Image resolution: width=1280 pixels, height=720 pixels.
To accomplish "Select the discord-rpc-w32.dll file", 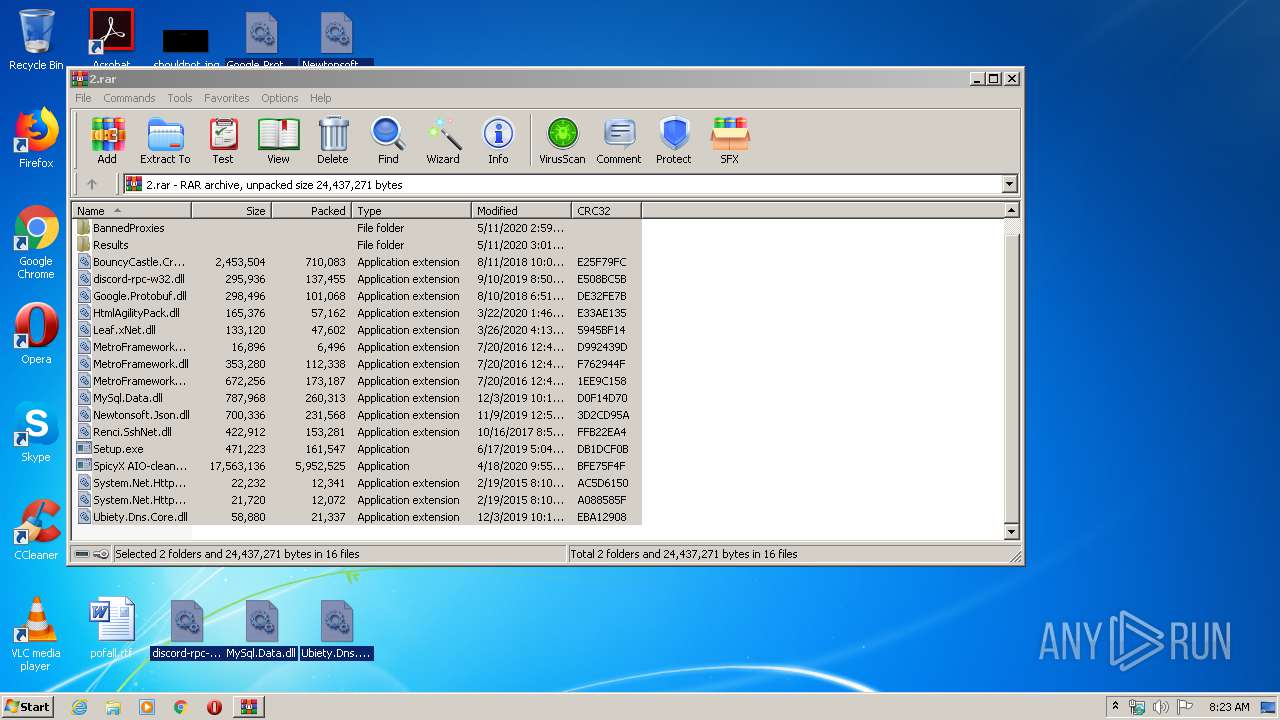I will coord(356,279).
